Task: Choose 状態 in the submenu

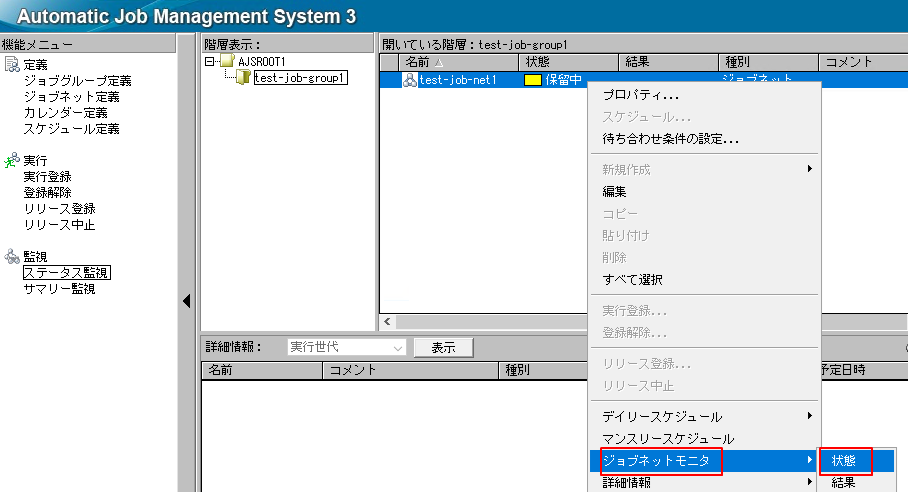Action: (856, 461)
